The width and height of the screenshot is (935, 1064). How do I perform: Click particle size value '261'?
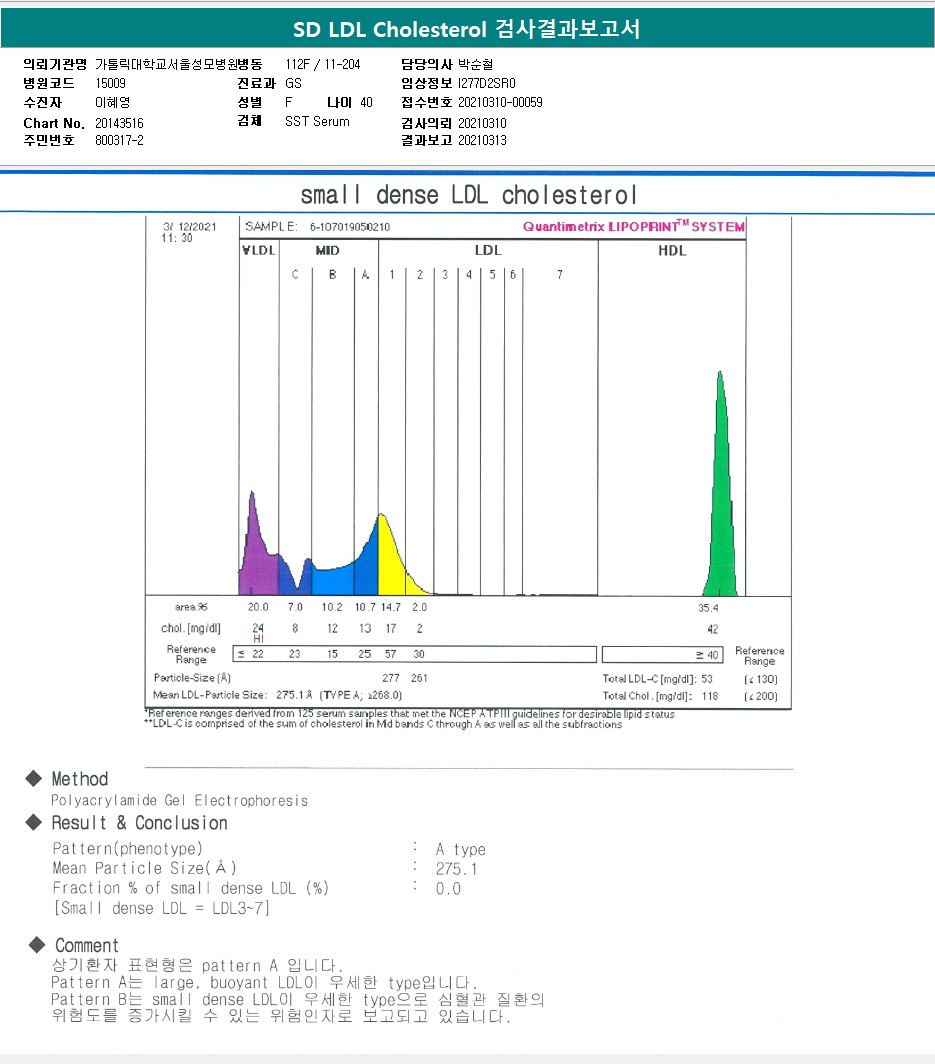[x=419, y=678]
